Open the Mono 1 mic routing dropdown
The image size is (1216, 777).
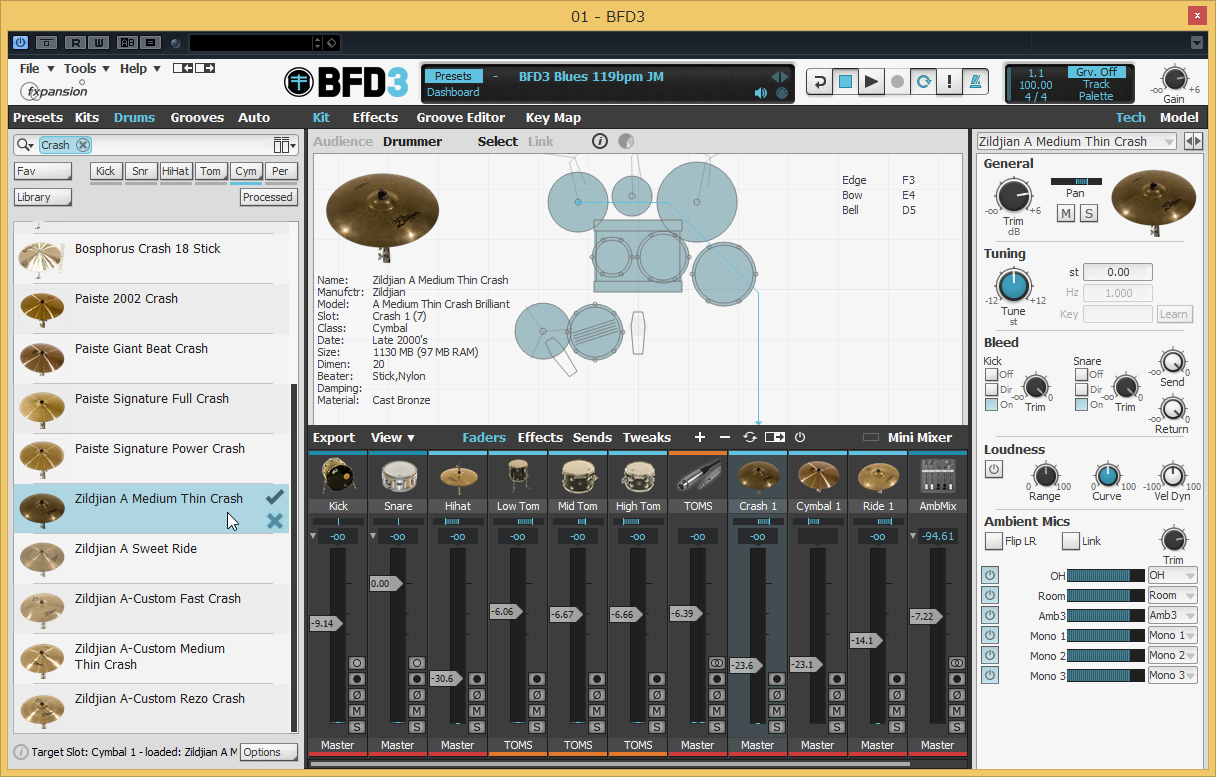1172,635
